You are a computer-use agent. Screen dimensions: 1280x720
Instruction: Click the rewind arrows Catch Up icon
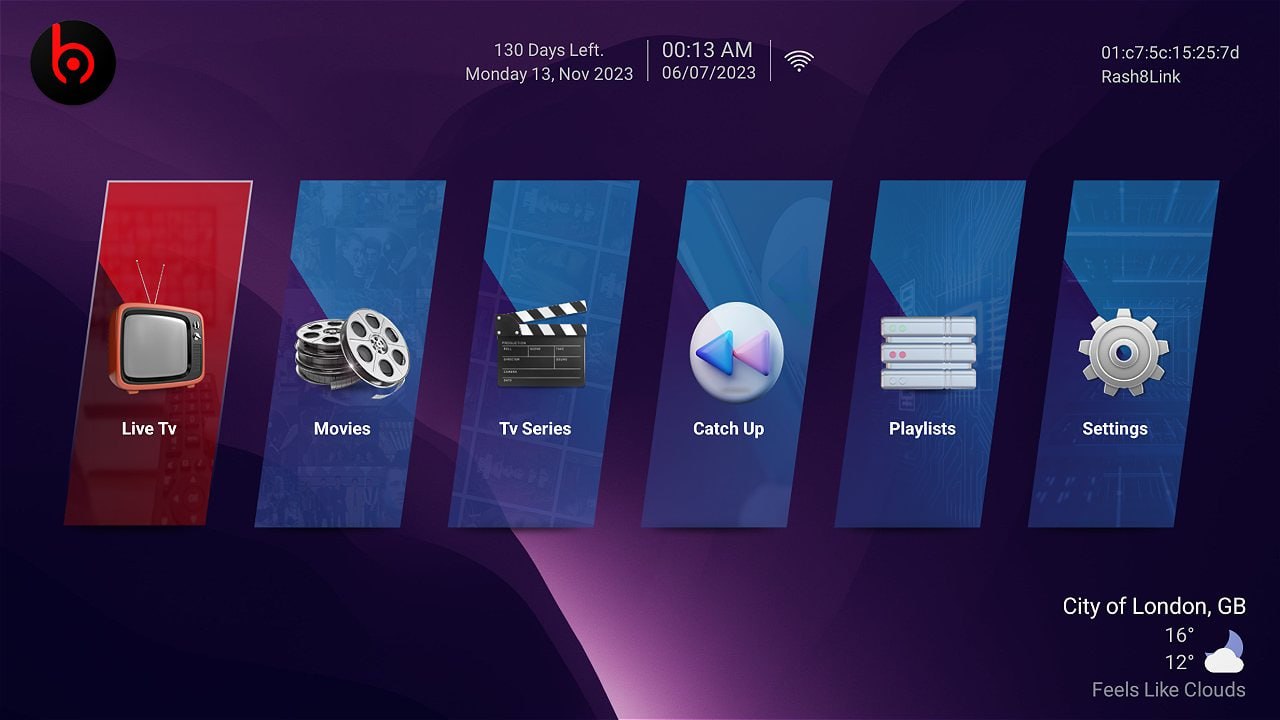tap(736, 353)
